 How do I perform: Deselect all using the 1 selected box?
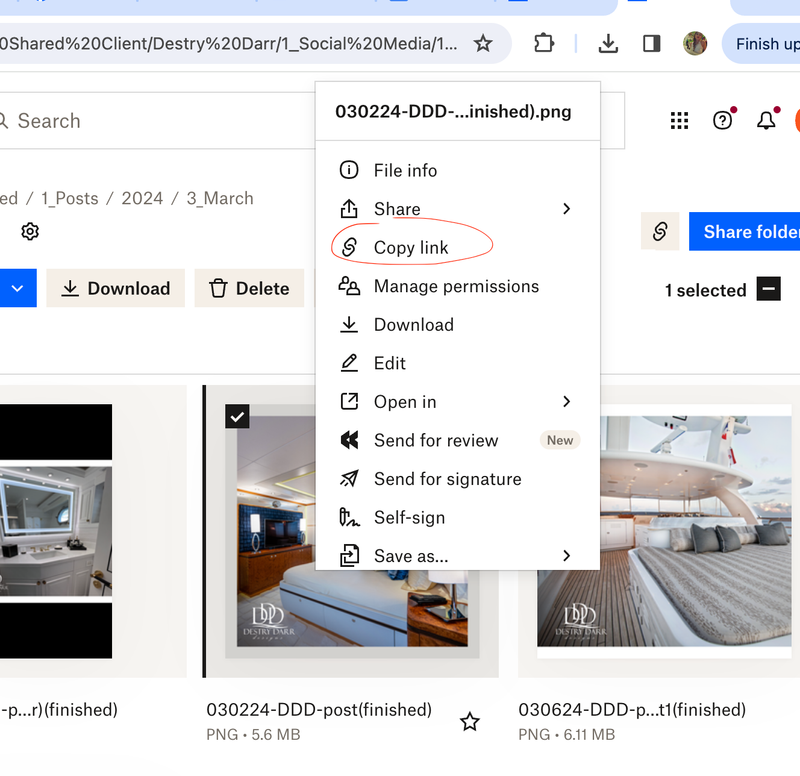click(768, 290)
